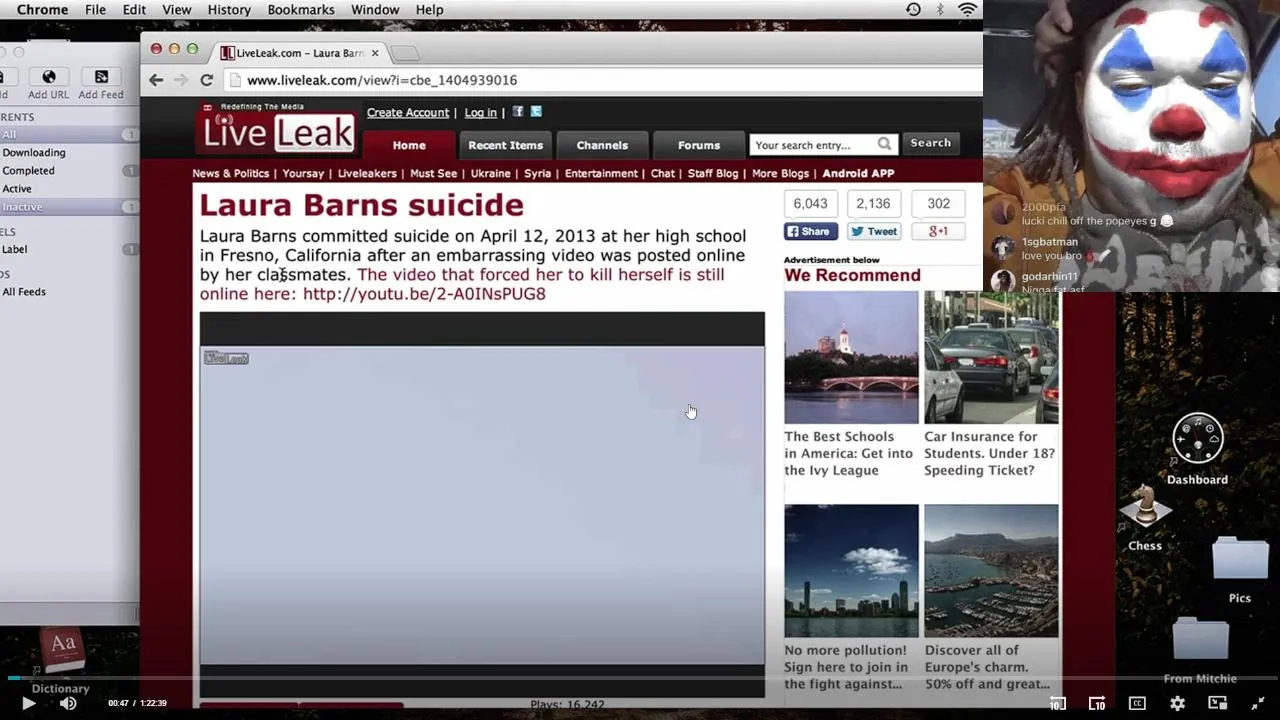Screen dimensions: 1280x720
Task: Open the youtu.be video link
Action: click(424, 293)
